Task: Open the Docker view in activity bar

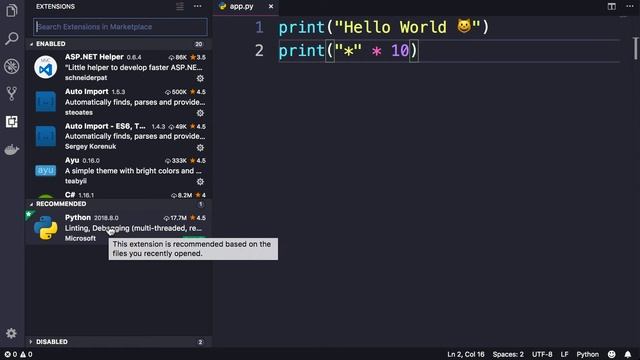Action: pos(12,149)
